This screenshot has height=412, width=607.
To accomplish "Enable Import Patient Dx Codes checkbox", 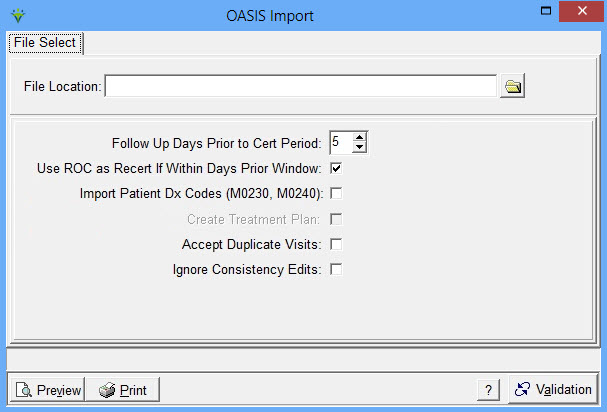I will [x=337, y=193].
